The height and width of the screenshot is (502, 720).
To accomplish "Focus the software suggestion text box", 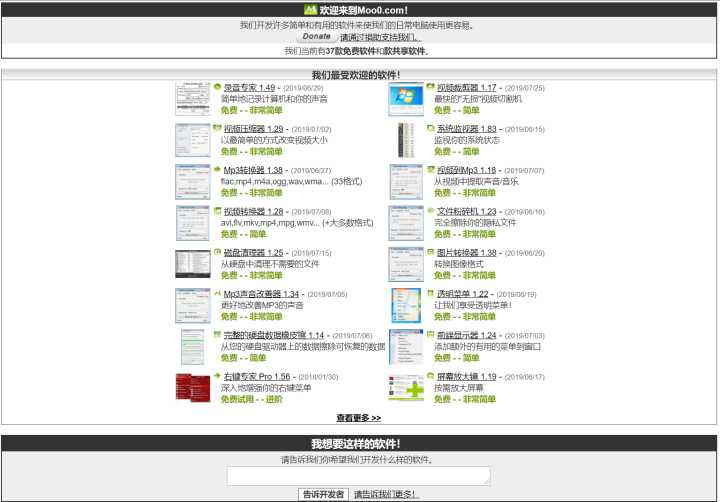I will (x=359, y=476).
